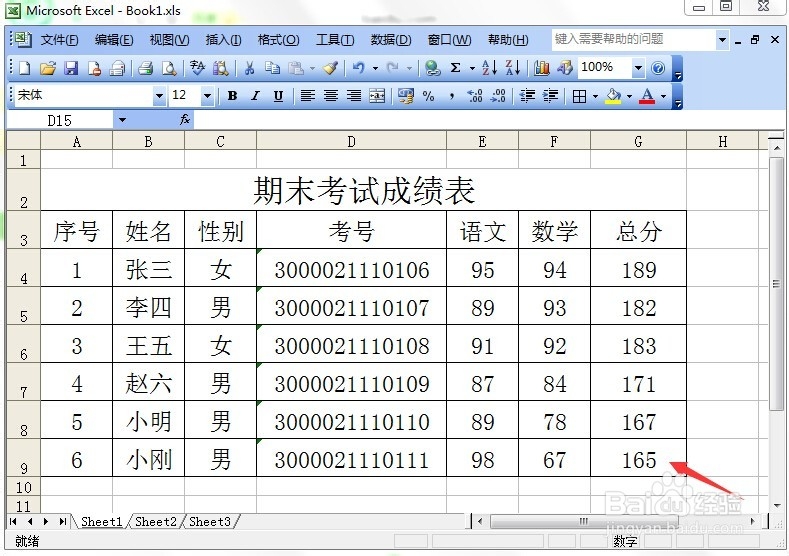The height and width of the screenshot is (556, 789).
Task: Click the Name Box showing D15
Action: coord(60,120)
